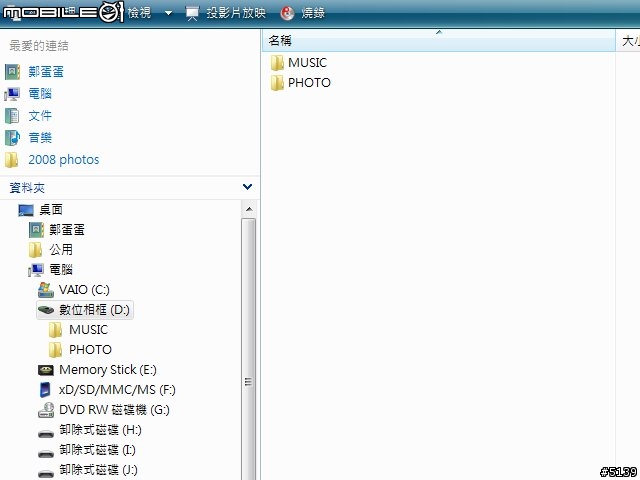This screenshot has width=640, height=480.
Task: Select MUSIC folder in the tree
Action: click(x=89, y=330)
